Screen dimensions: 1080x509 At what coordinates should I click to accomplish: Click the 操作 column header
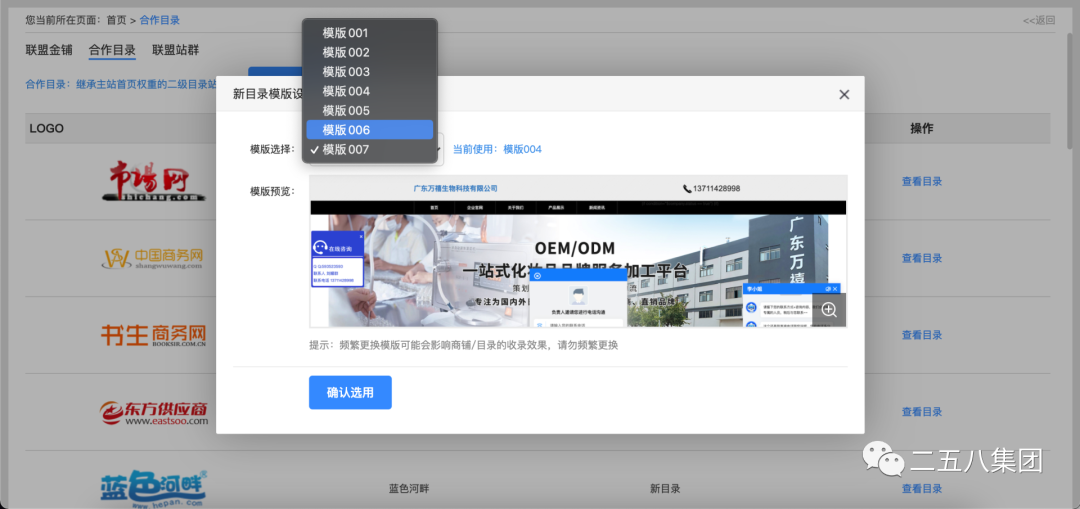coord(922,128)
